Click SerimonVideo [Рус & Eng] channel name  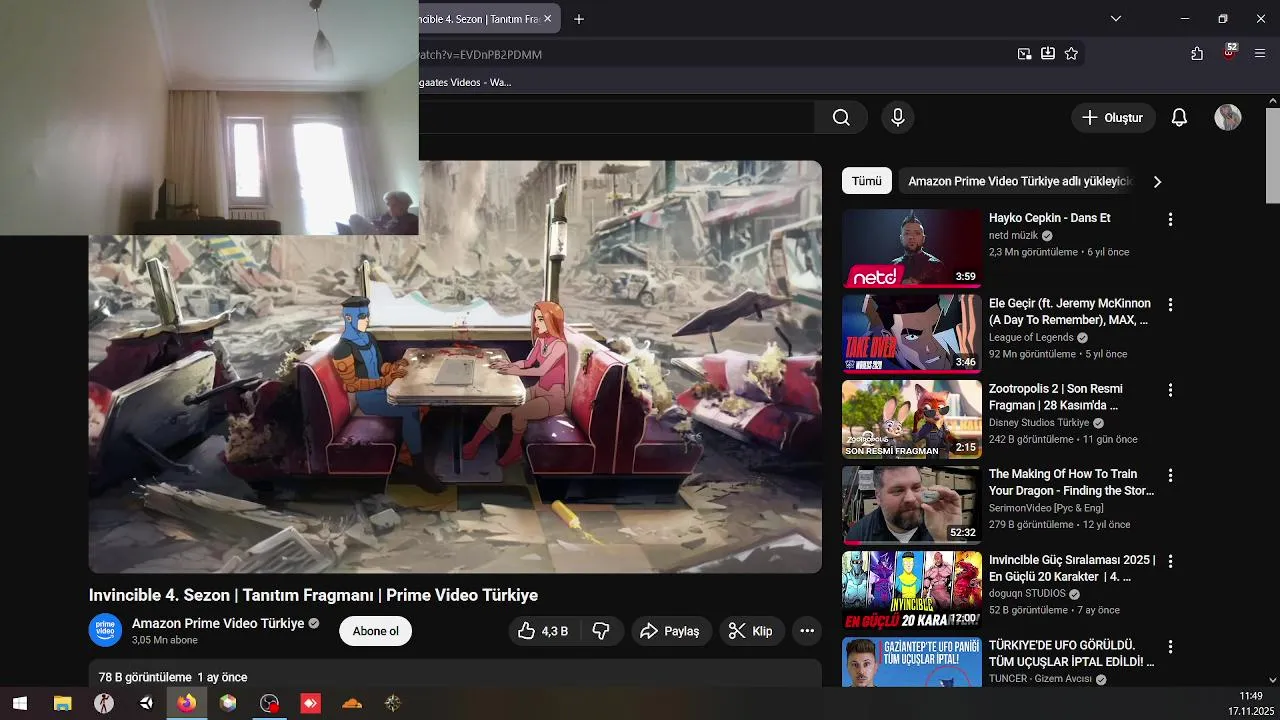pos(1046,508)
